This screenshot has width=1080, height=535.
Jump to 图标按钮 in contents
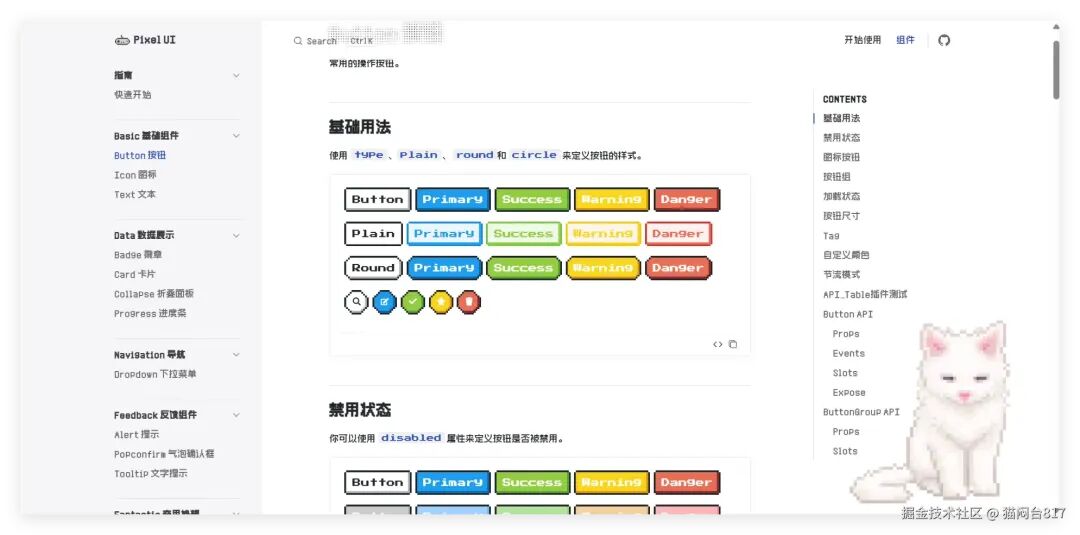(x=841, y=157)
